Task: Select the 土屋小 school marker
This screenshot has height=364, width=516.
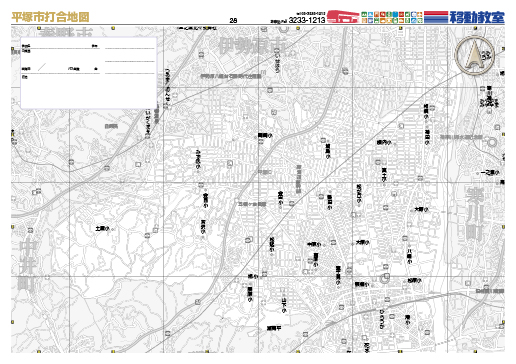Action: pyautogui.click(x=102, y=229)
